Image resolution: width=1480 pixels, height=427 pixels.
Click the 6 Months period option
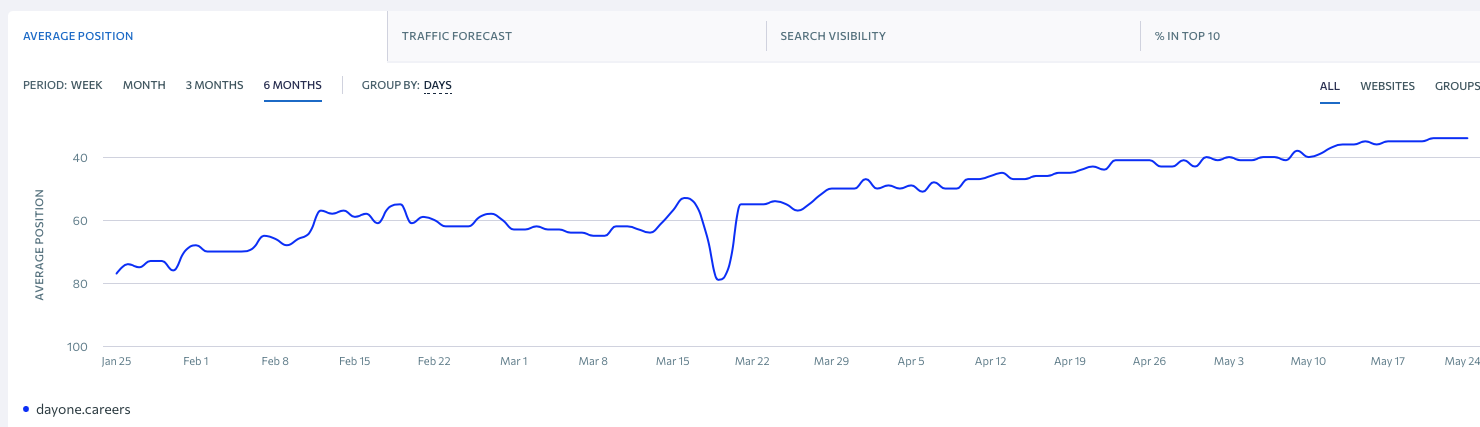(x=292, y=85)
